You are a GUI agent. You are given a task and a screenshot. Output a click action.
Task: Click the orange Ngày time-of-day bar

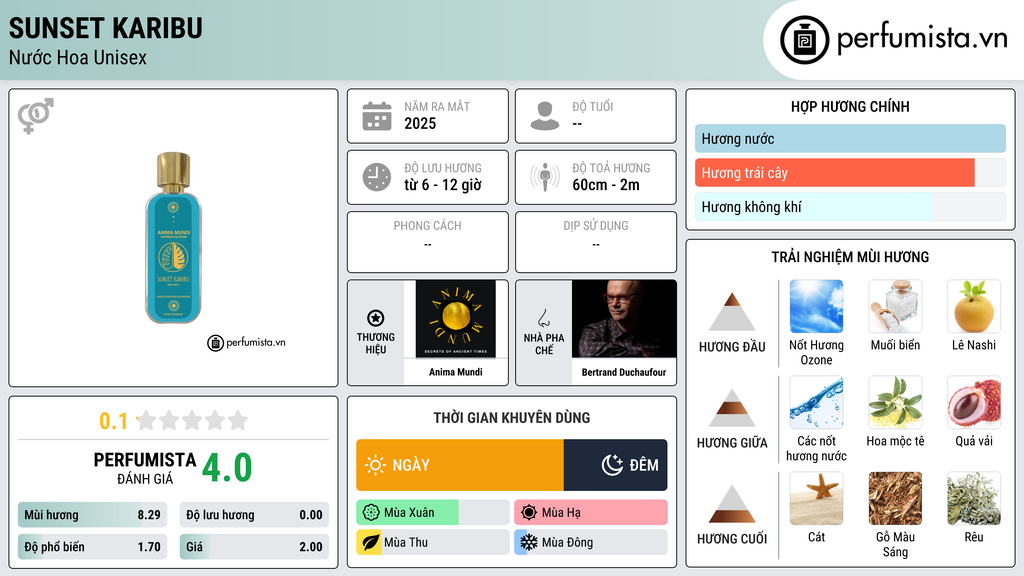pyautogui.click(x=460, y=465)
